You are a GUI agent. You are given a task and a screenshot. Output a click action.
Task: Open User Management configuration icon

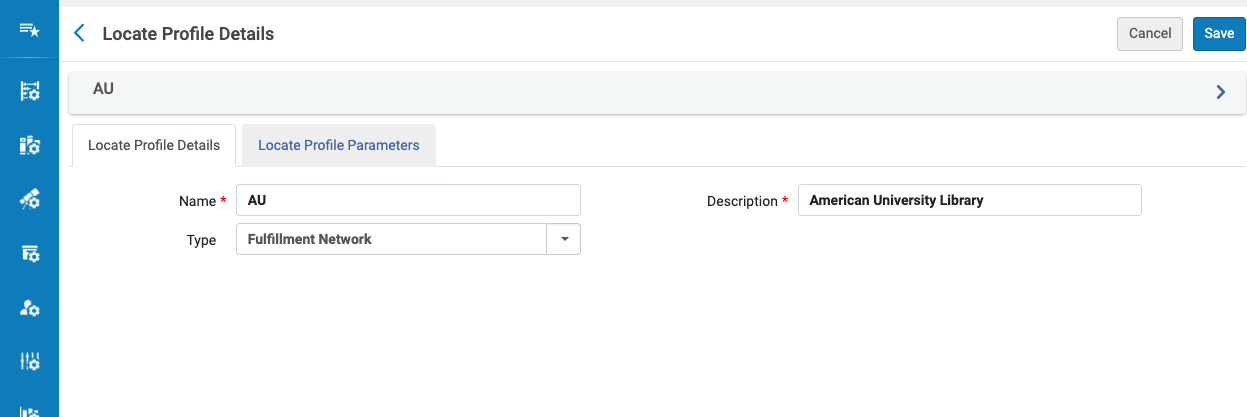[29, 308]
